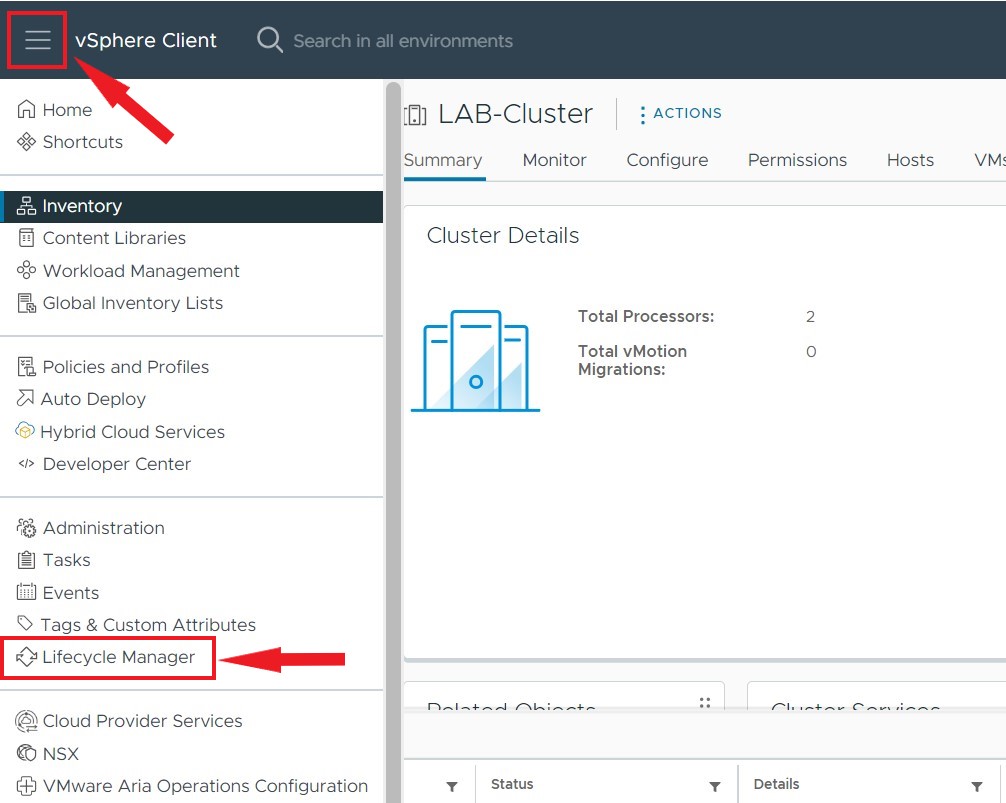Screen dimensions: 1006x803
Task: Click the Status column header
Action: click(x=512, y=784)
